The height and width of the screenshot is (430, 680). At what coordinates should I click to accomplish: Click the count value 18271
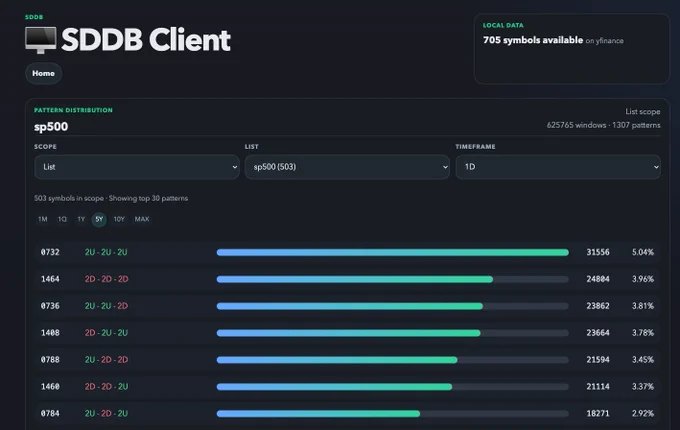coord(598,414)
